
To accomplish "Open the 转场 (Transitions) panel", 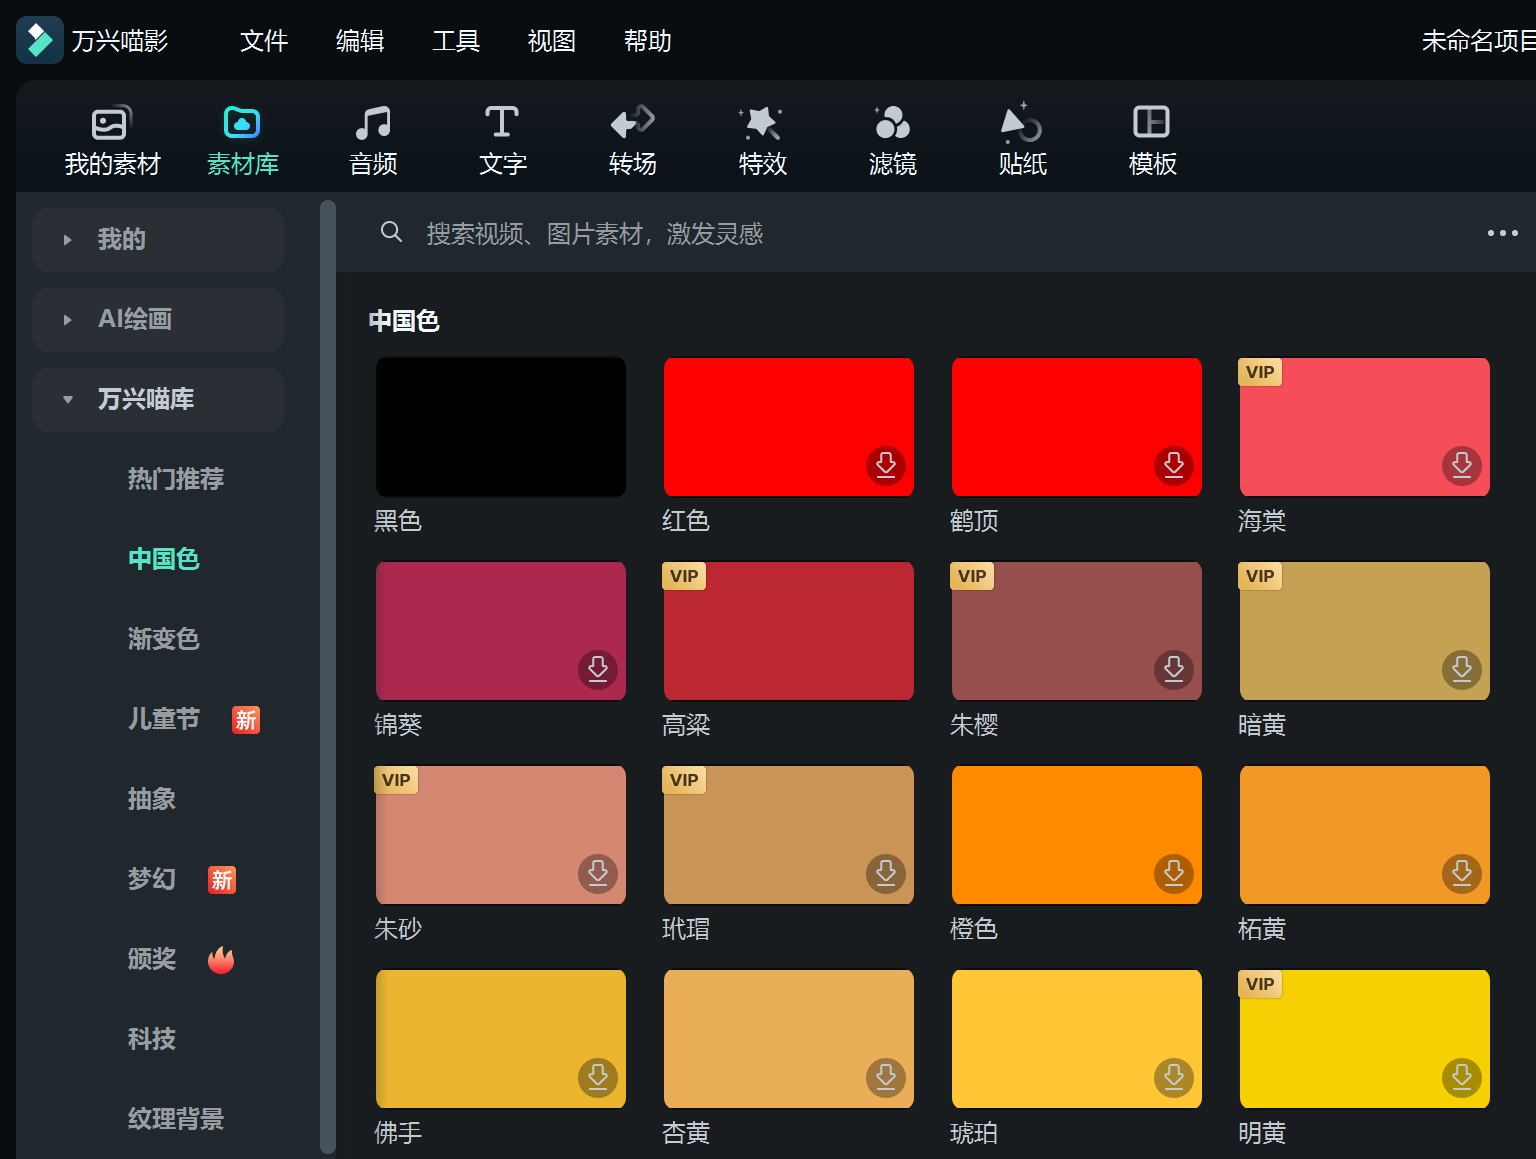I will [631, 138].
